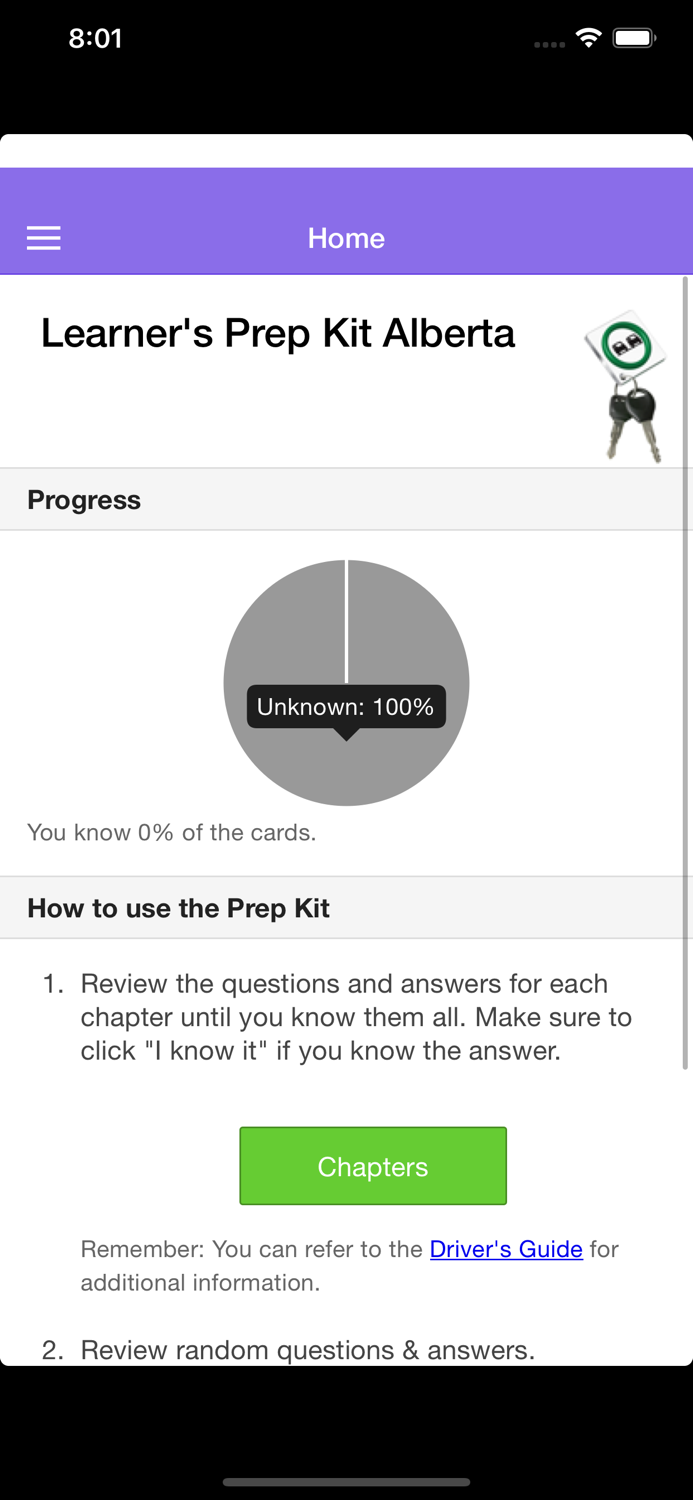Viewport: 693px width, 1500px height.
Task: Collapse the How to use the Prep Kit section
Action: [177, 907]
